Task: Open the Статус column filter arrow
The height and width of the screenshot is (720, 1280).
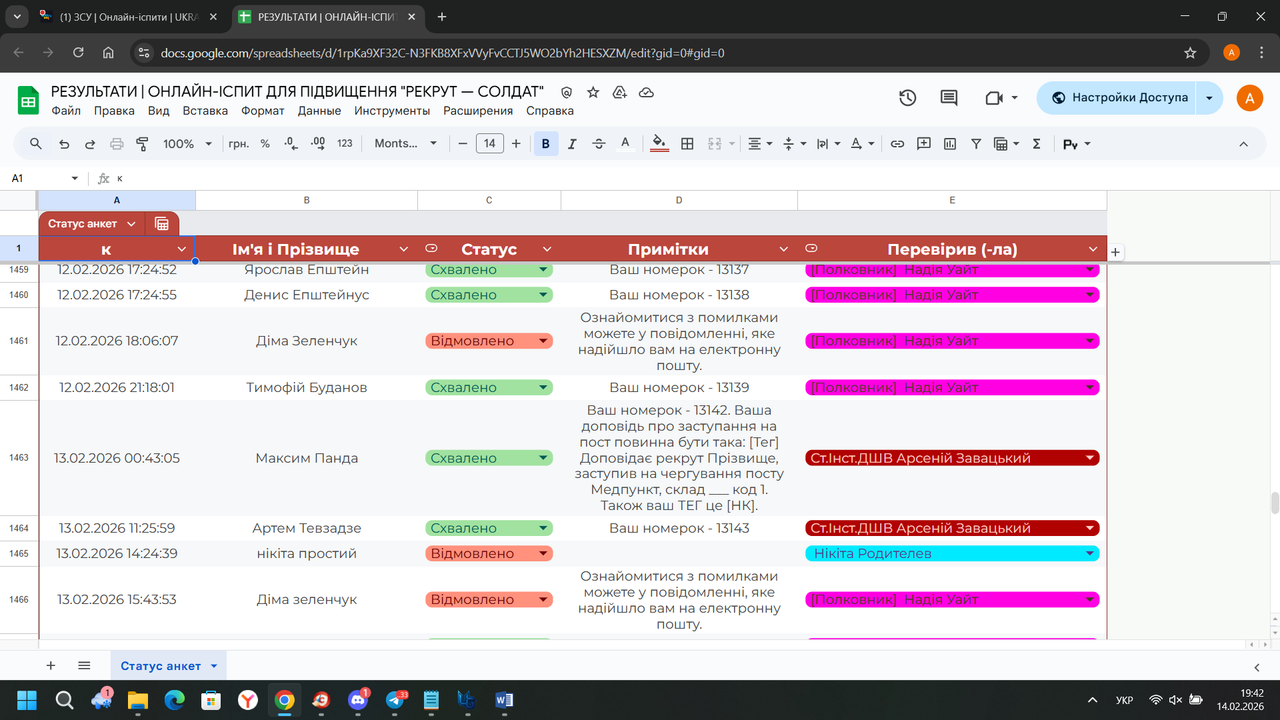Action: 546,249
